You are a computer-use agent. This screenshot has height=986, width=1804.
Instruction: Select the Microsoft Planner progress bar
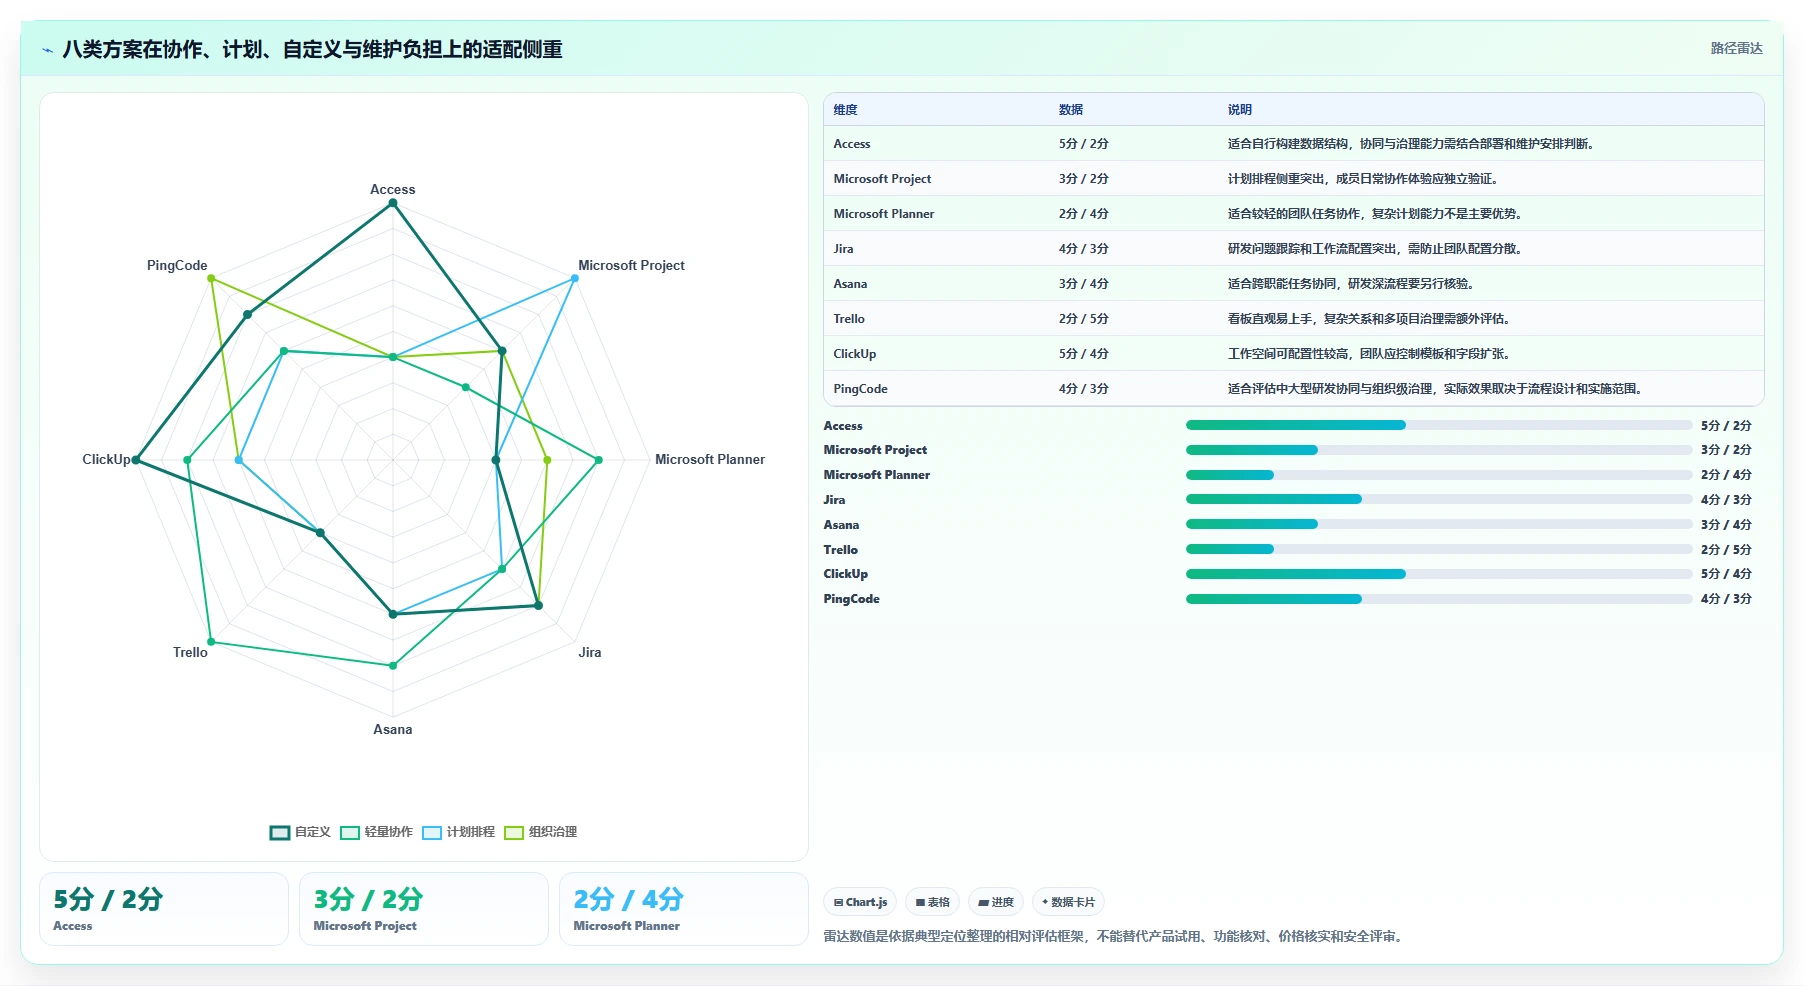pyautogui.click(x=1438, y=475)
